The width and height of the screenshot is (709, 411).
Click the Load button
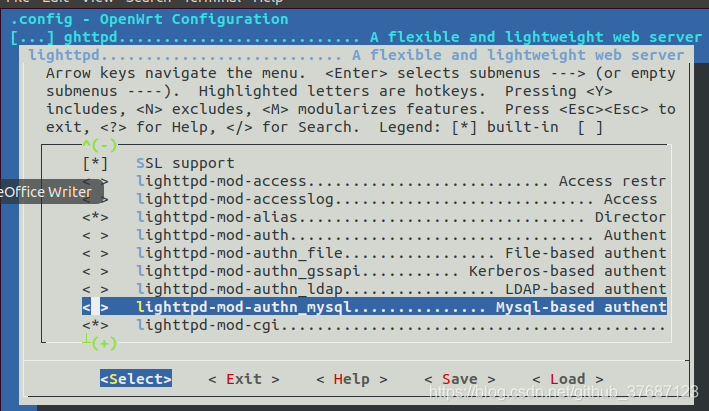pos(568,379)
